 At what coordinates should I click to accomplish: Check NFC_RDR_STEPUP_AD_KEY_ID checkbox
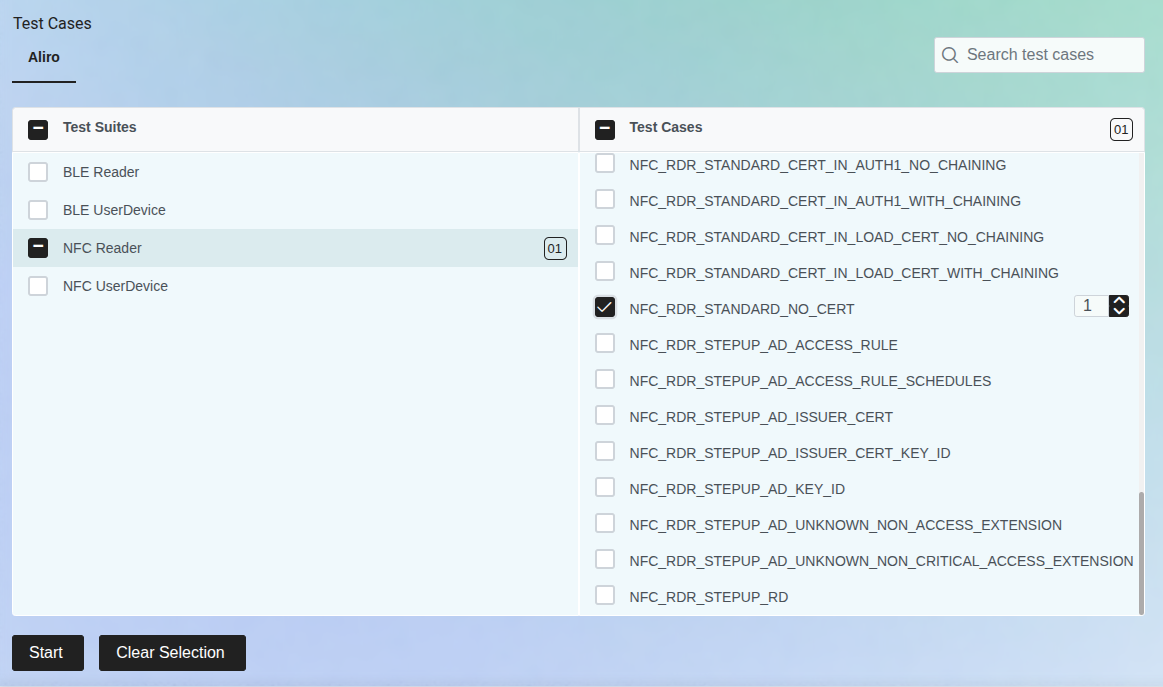pyautogui.click(x=604, y=487)
